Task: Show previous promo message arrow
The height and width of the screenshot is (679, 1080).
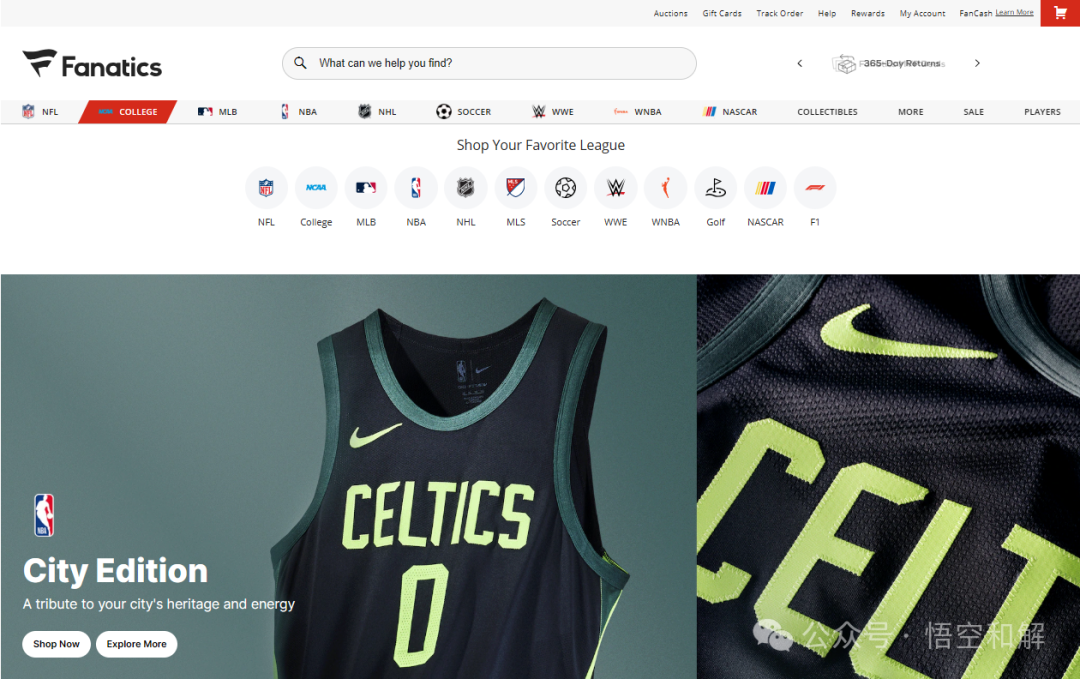Action: (x=800, y=63)
